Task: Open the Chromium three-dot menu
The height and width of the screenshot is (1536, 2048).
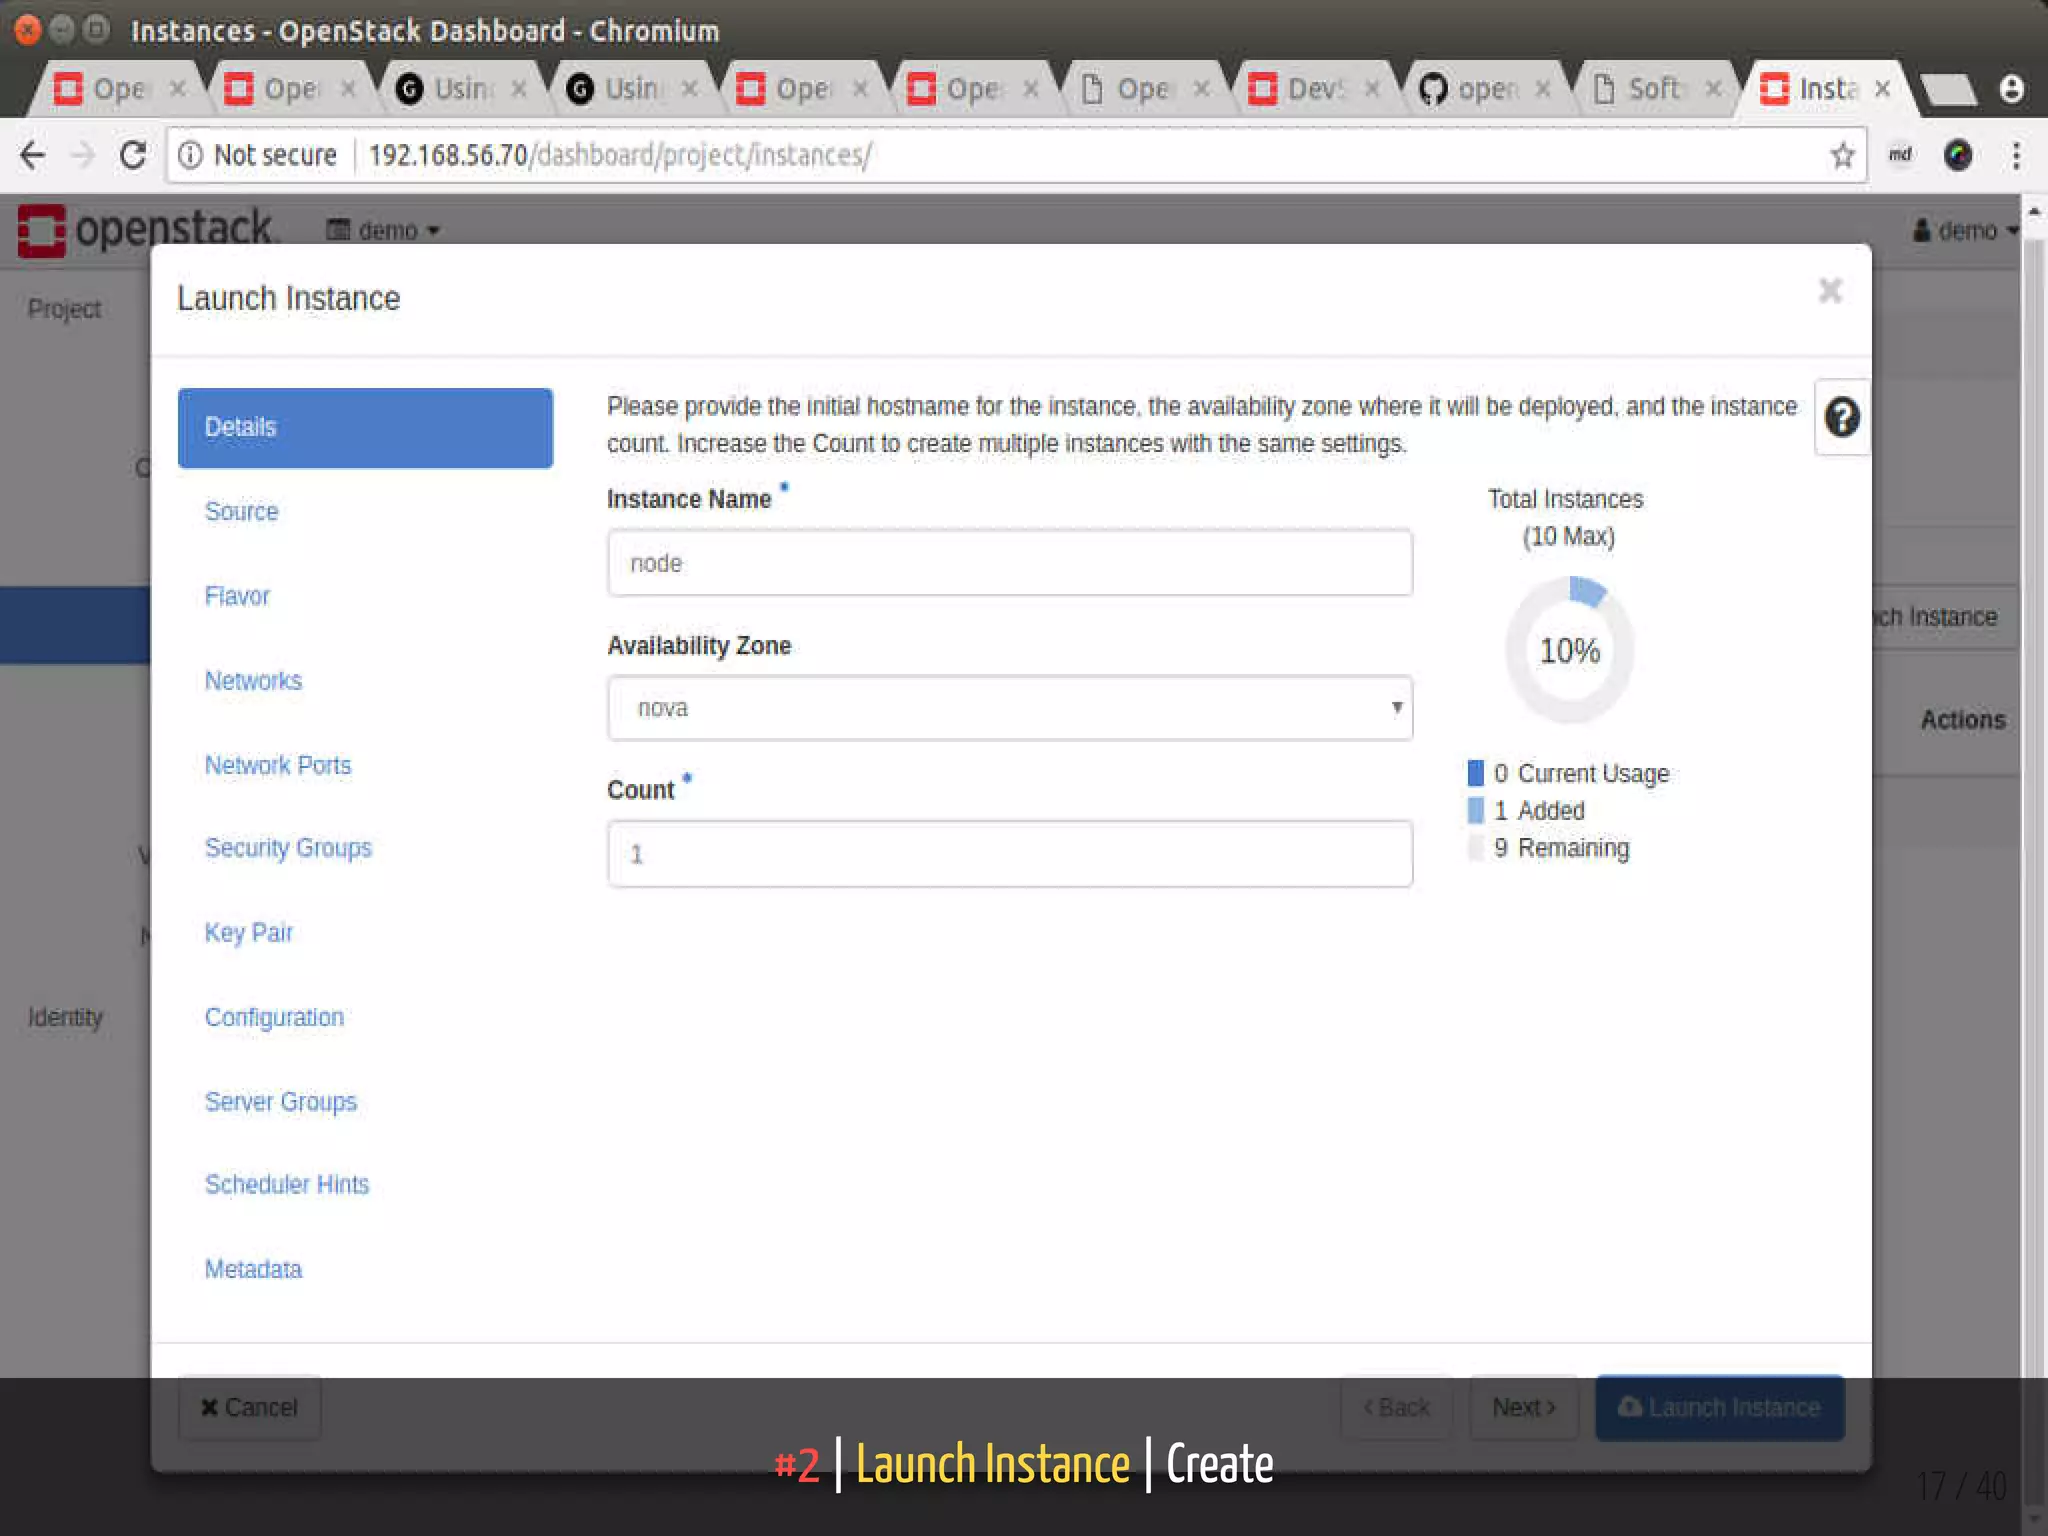Action: point(2016,155)
